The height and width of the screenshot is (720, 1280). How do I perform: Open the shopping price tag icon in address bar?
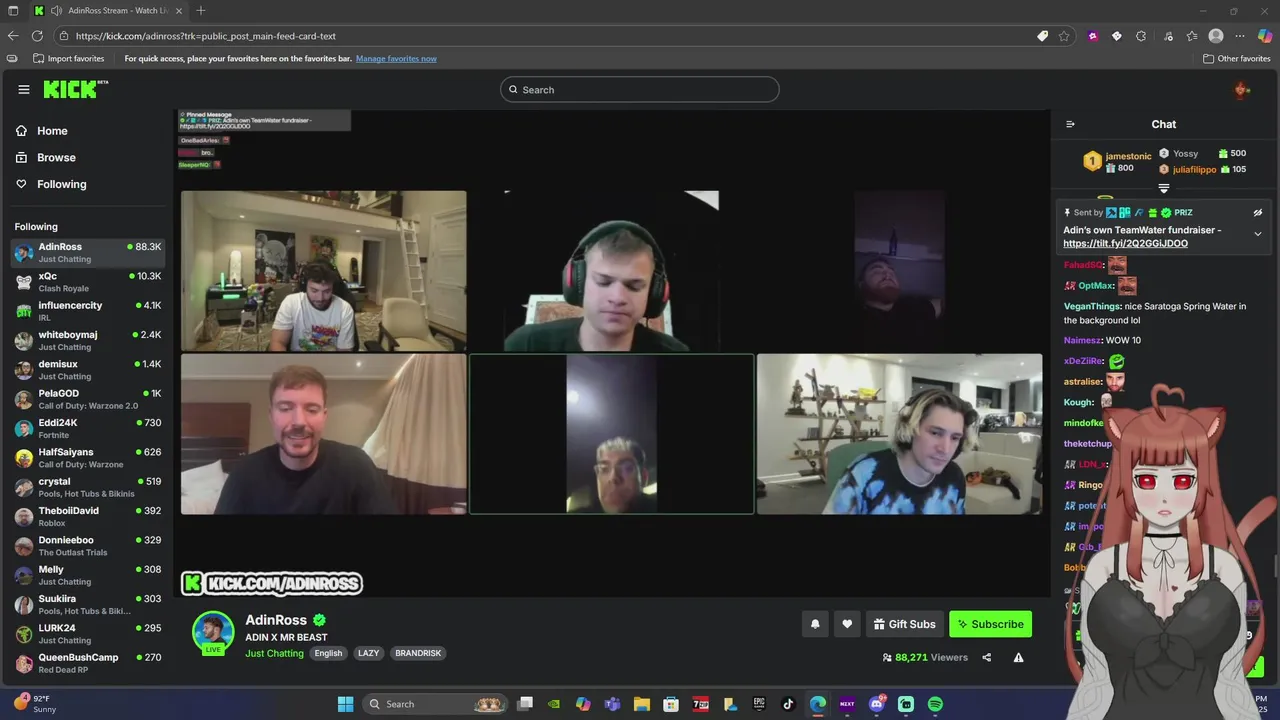tap(1042, 36)
